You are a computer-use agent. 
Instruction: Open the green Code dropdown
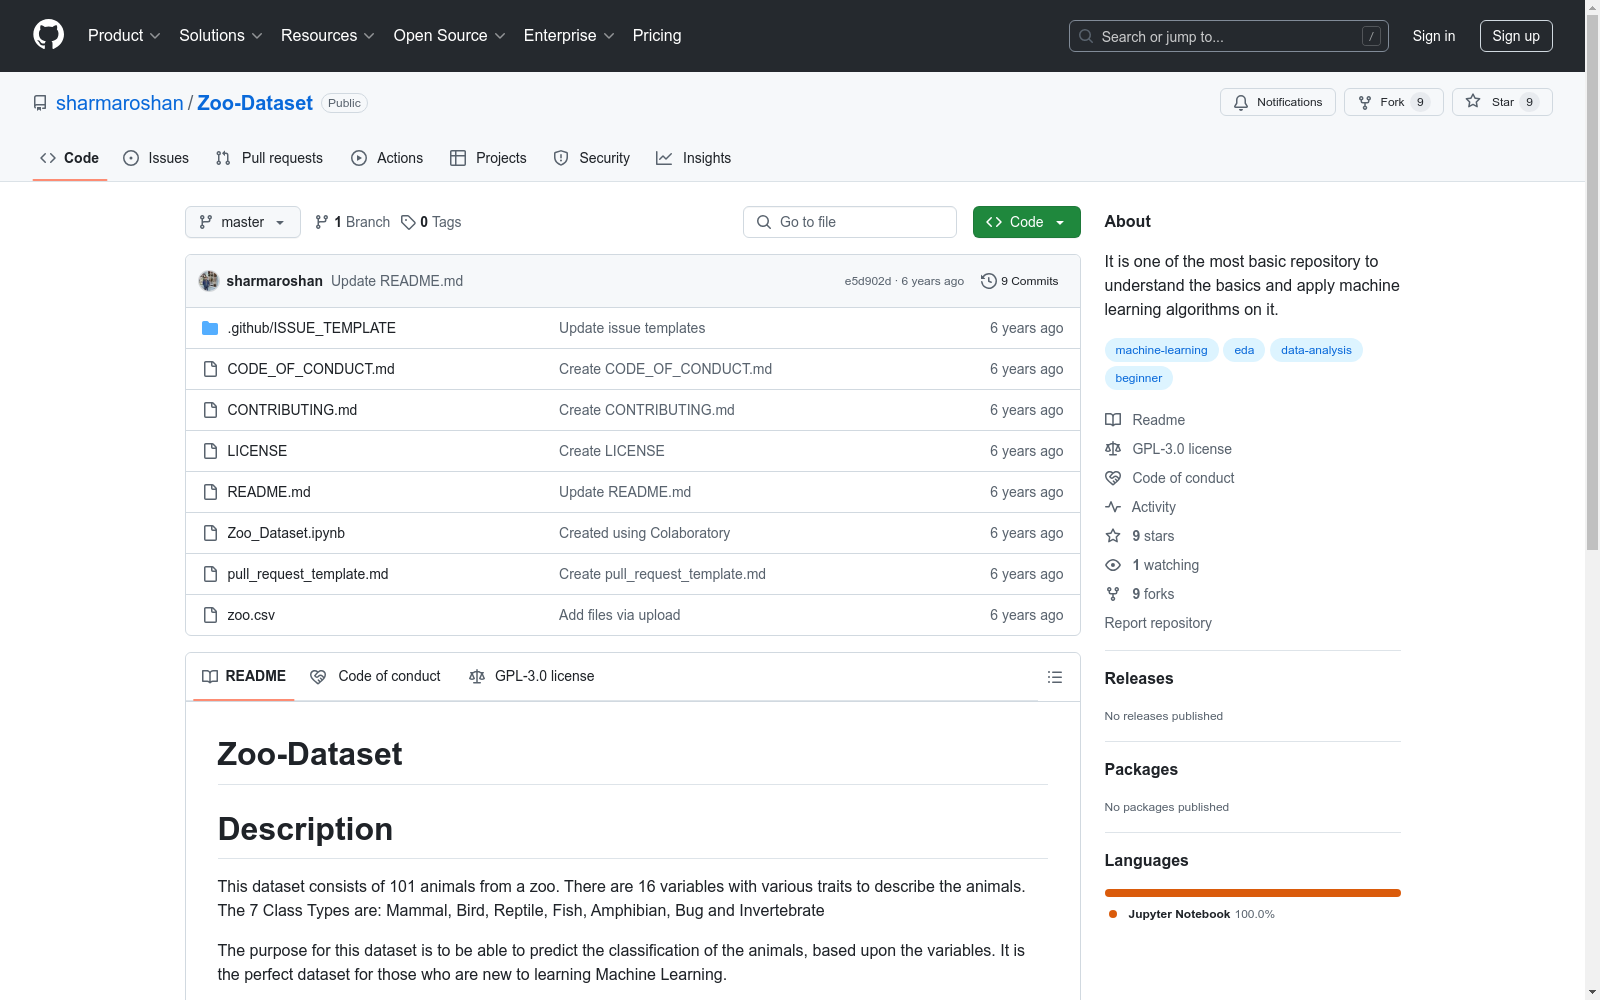[1026, 222]
